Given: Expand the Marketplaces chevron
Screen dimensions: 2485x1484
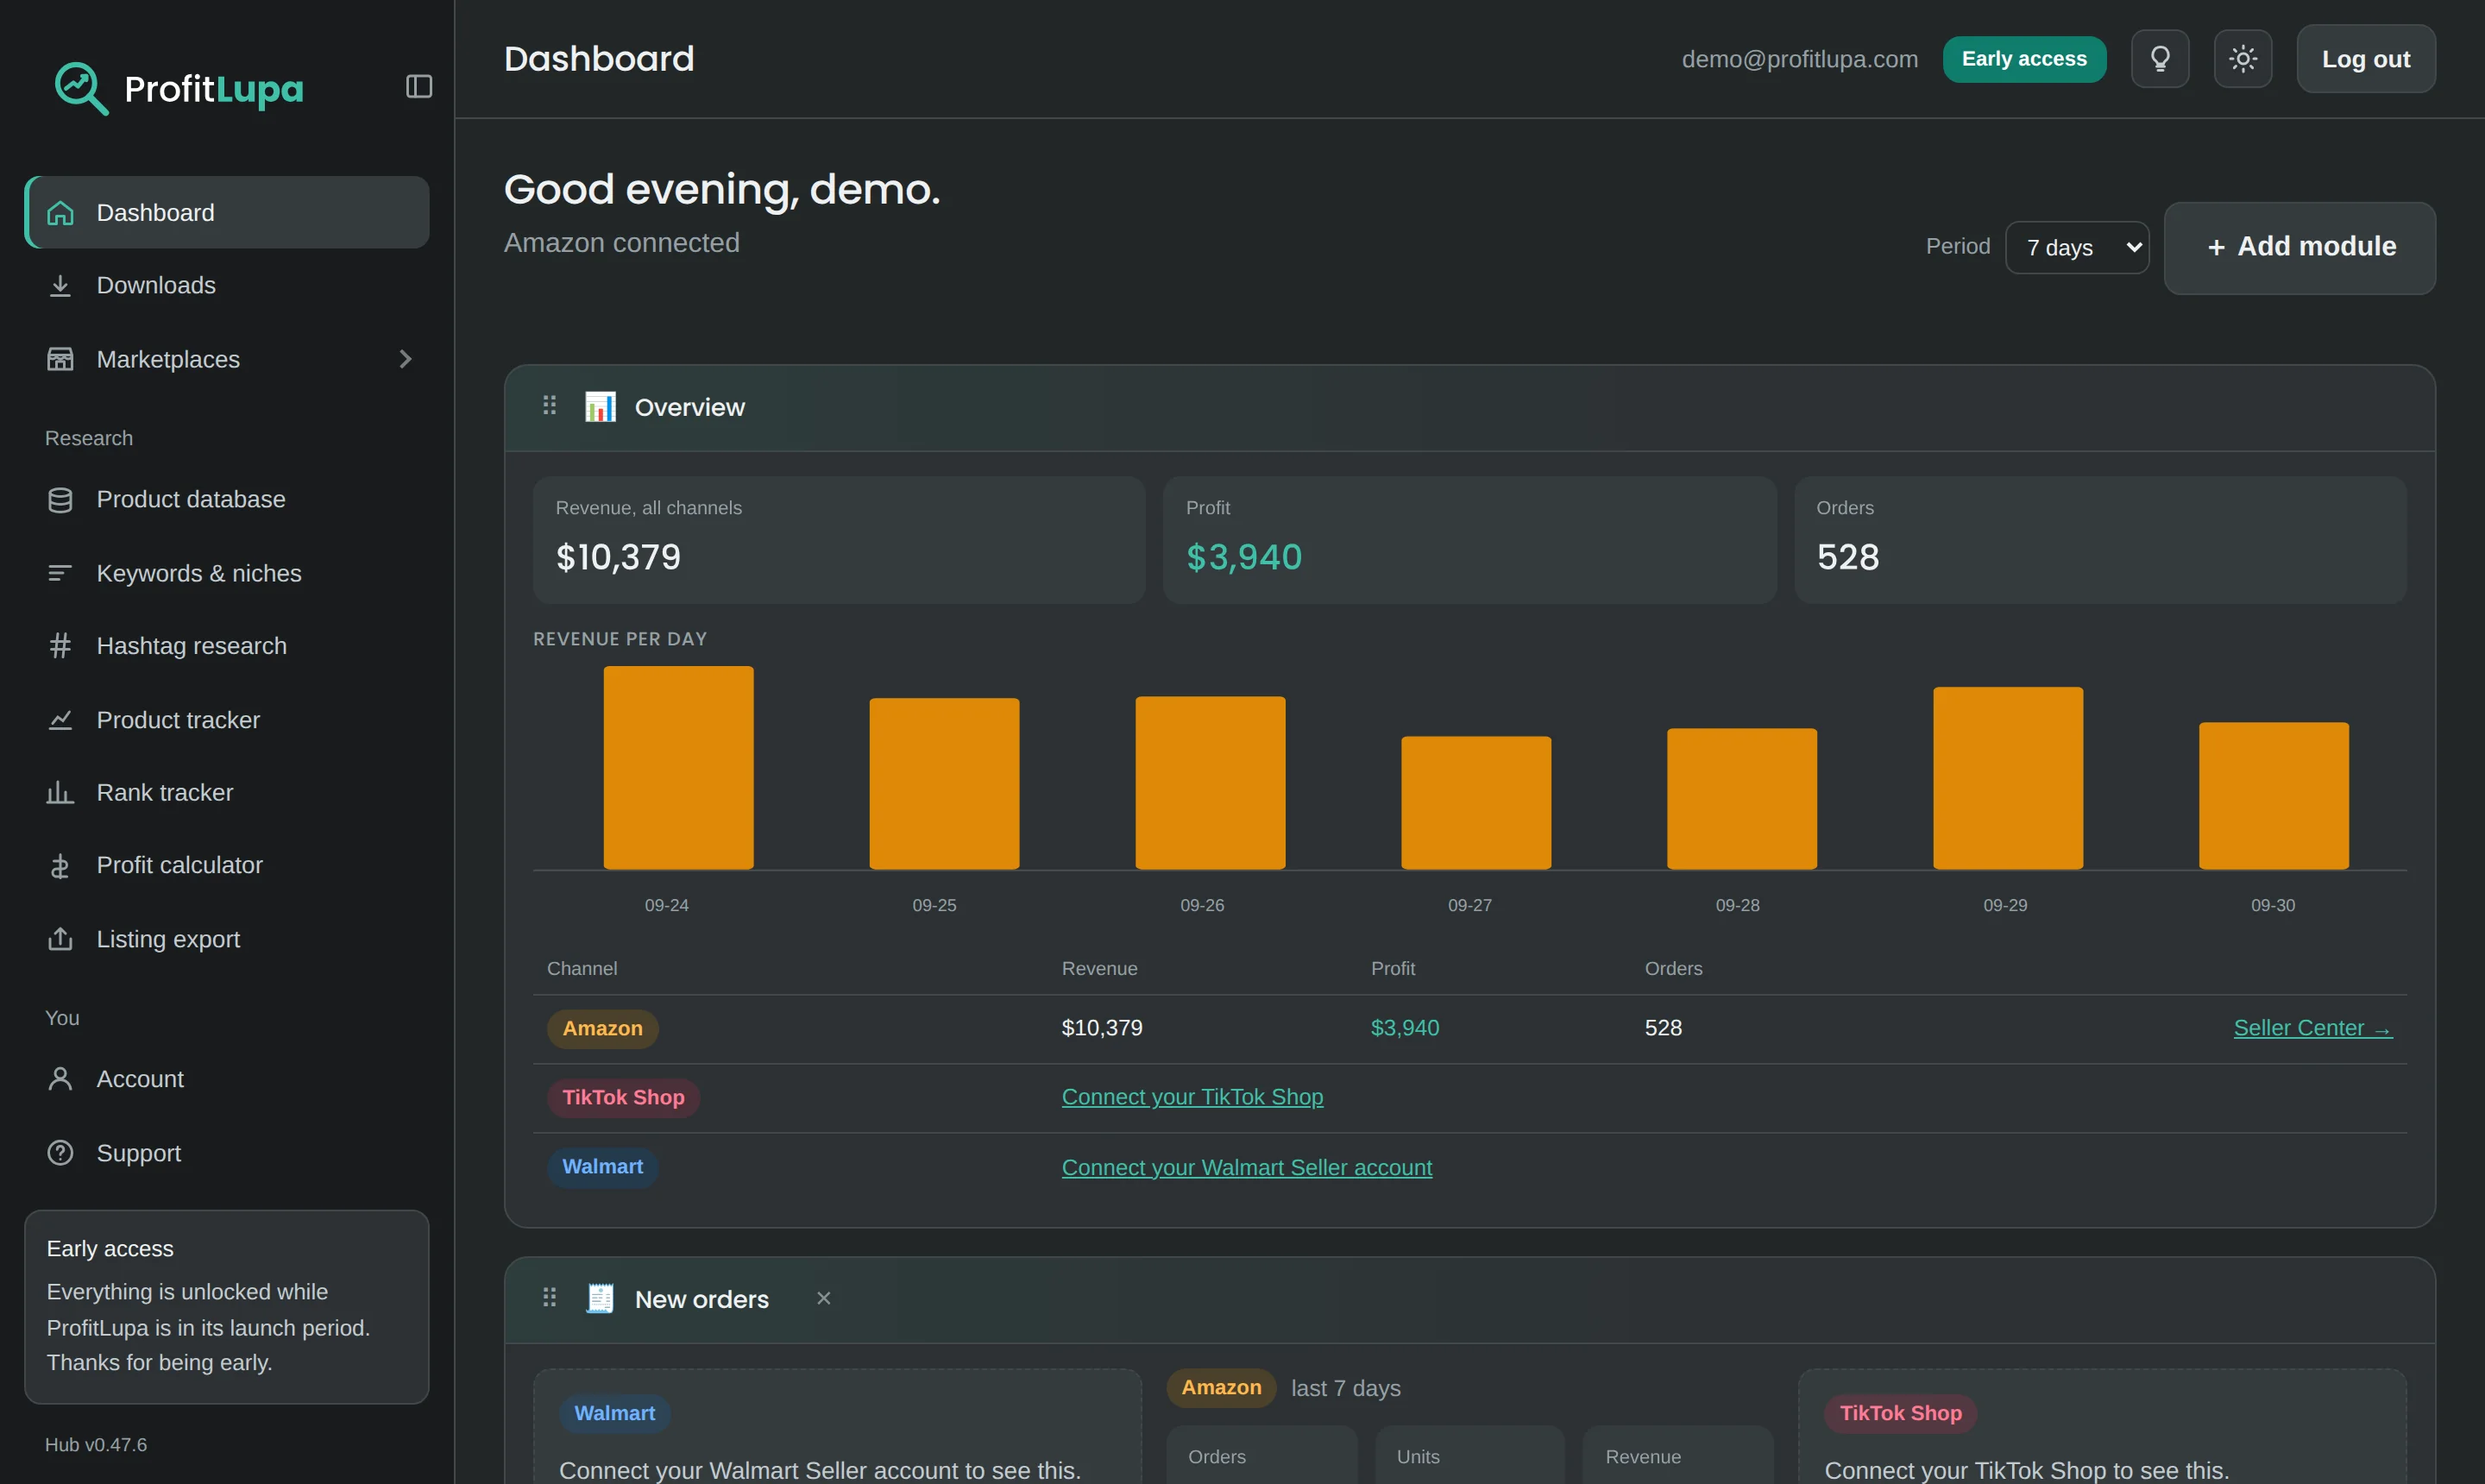Looking at the screenshot, I should (405, 359).
